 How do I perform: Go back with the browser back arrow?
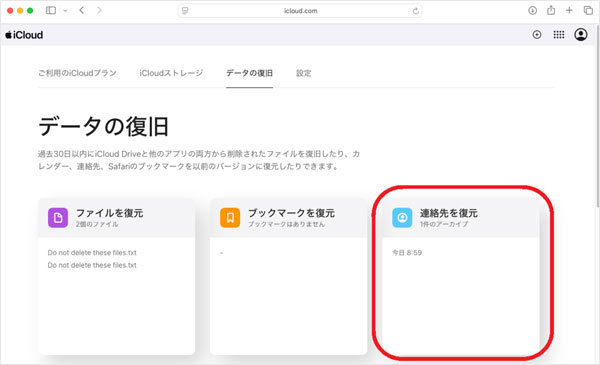click(82, 10)
